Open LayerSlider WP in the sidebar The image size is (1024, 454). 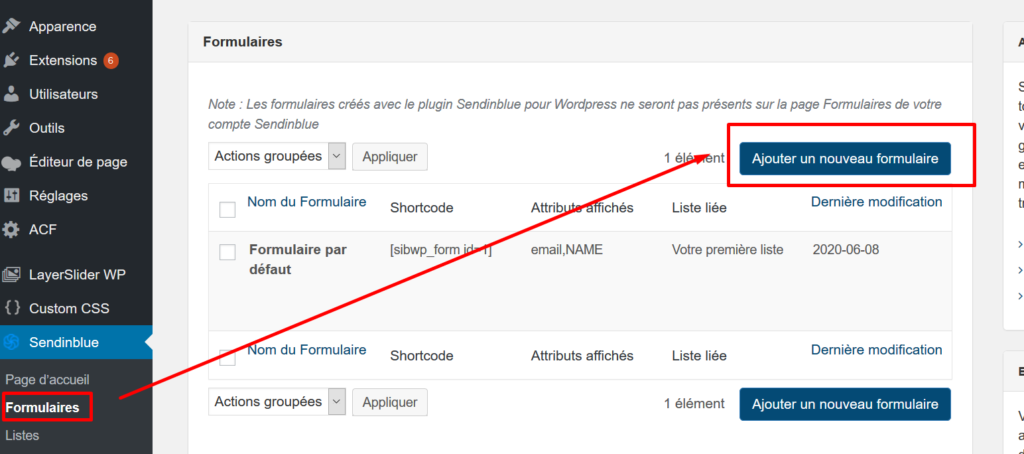76,274
